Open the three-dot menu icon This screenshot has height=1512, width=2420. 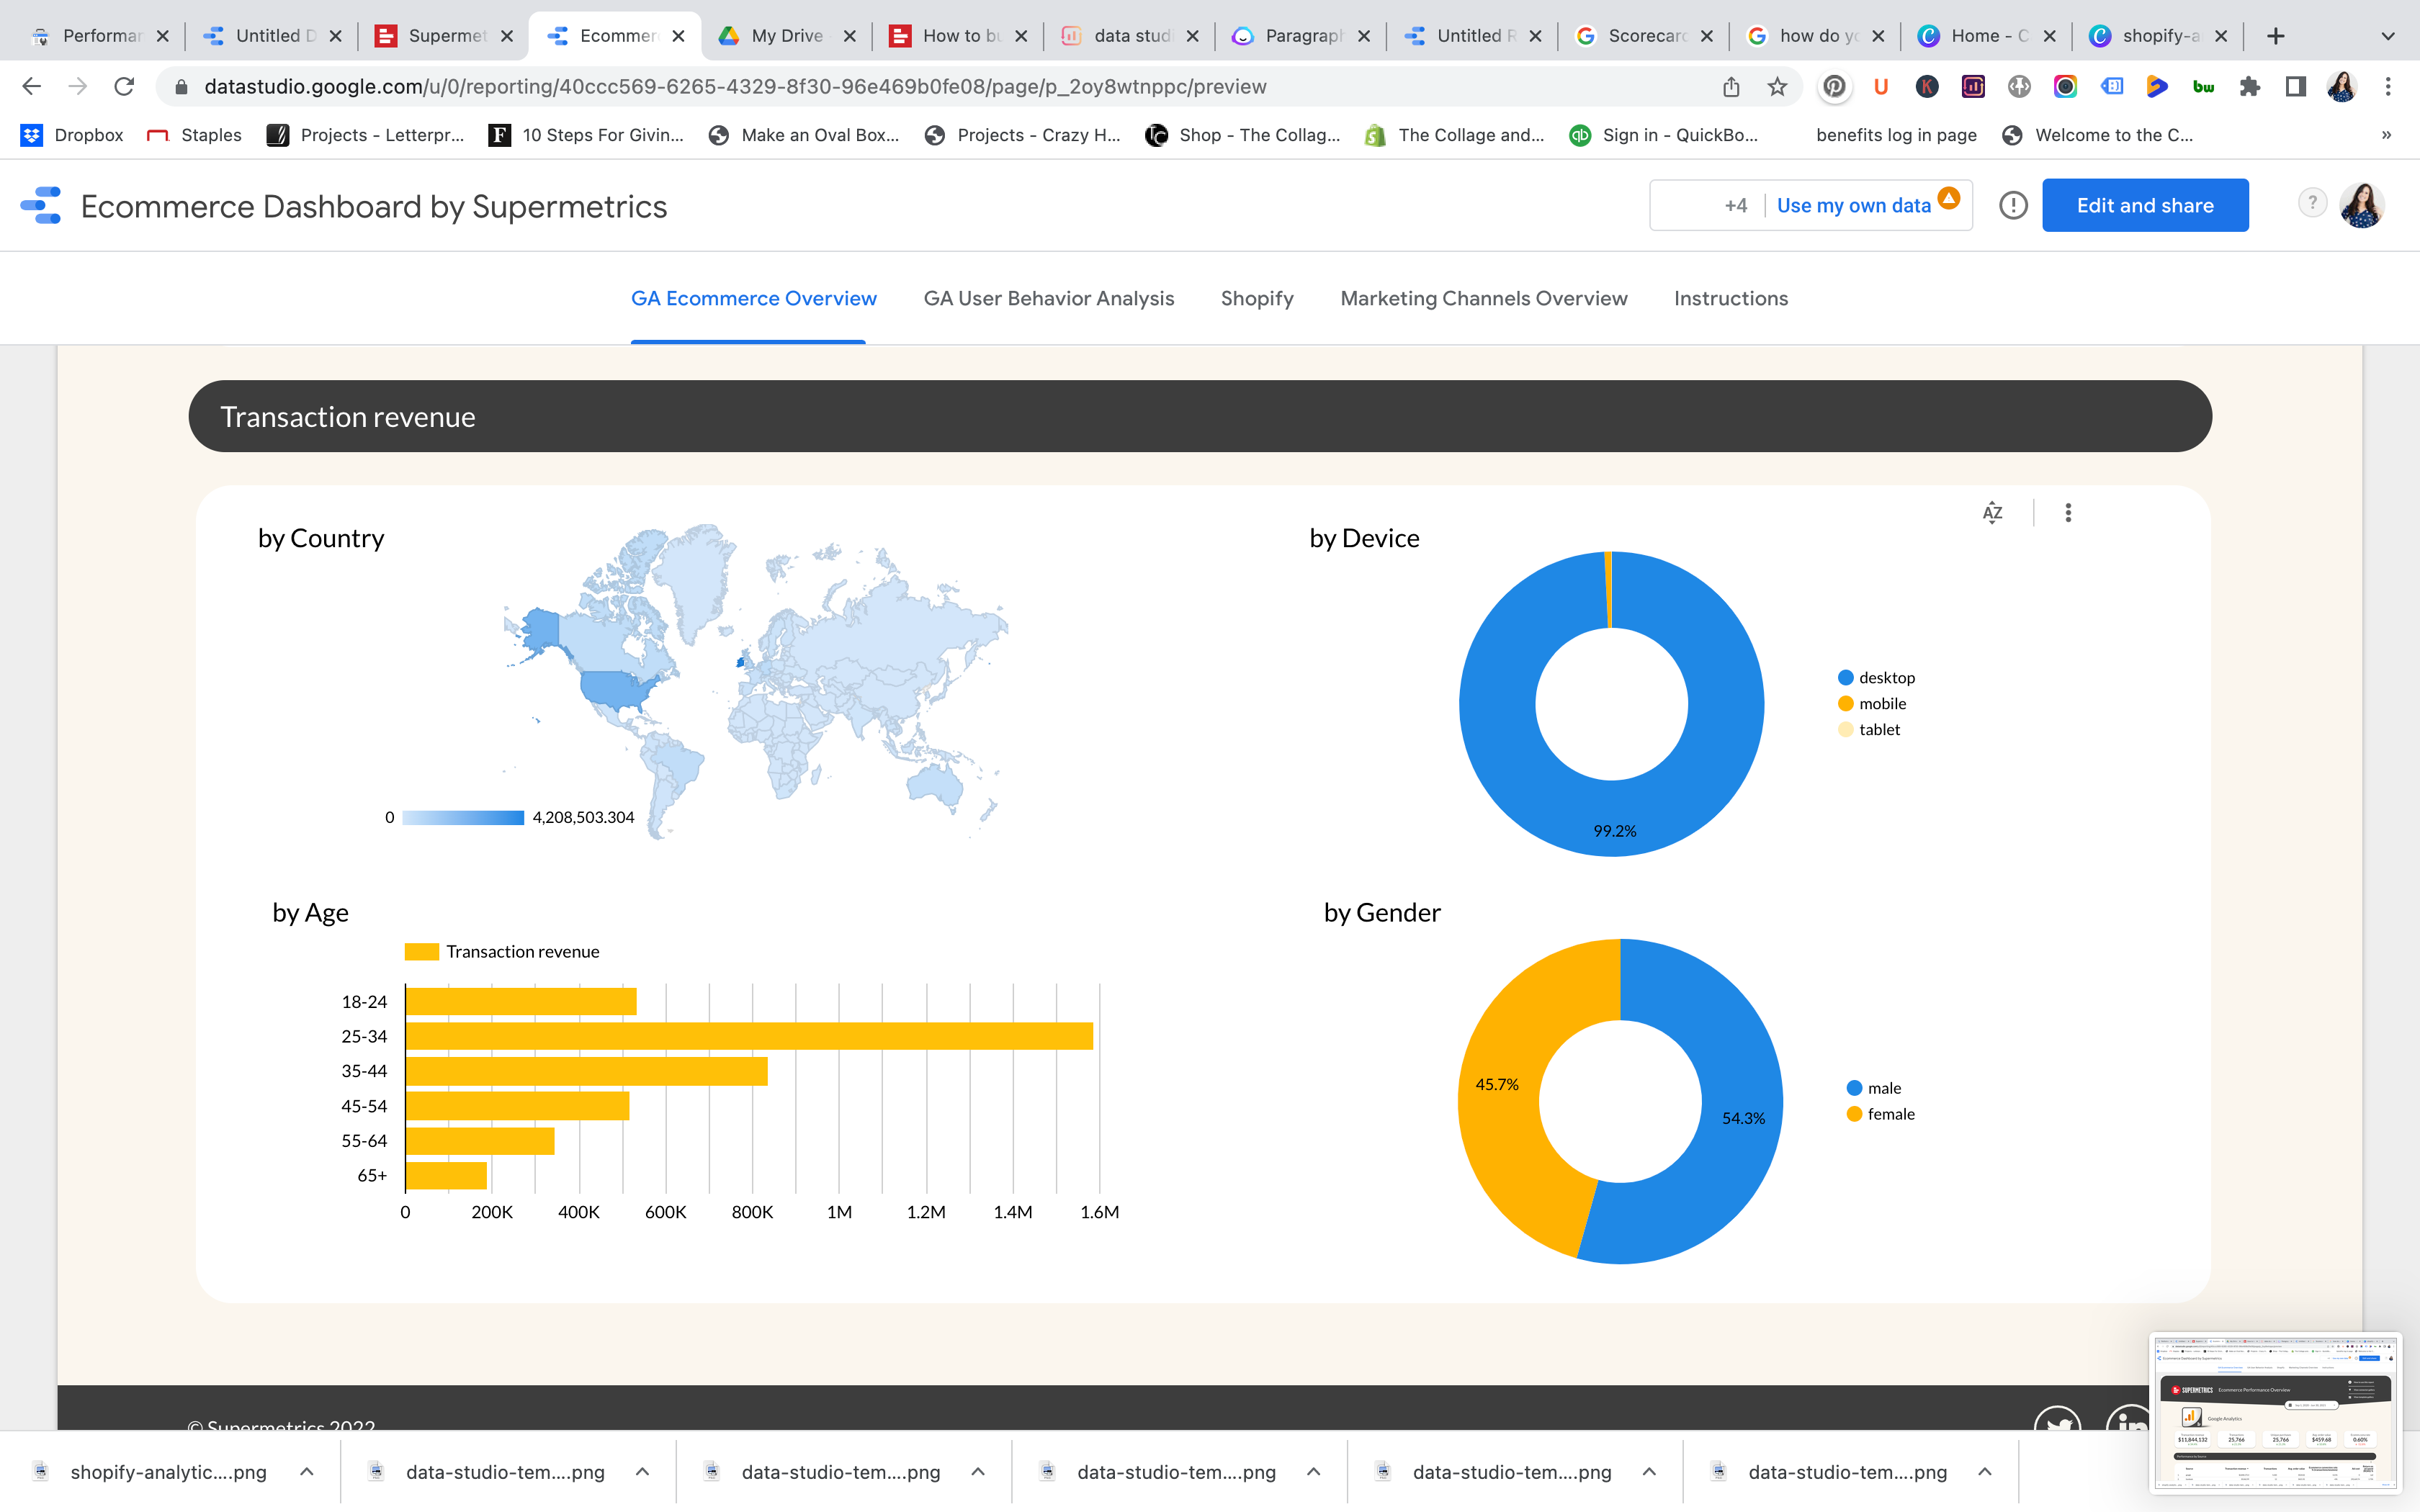pyautogui.click(x=2068, y=512)
